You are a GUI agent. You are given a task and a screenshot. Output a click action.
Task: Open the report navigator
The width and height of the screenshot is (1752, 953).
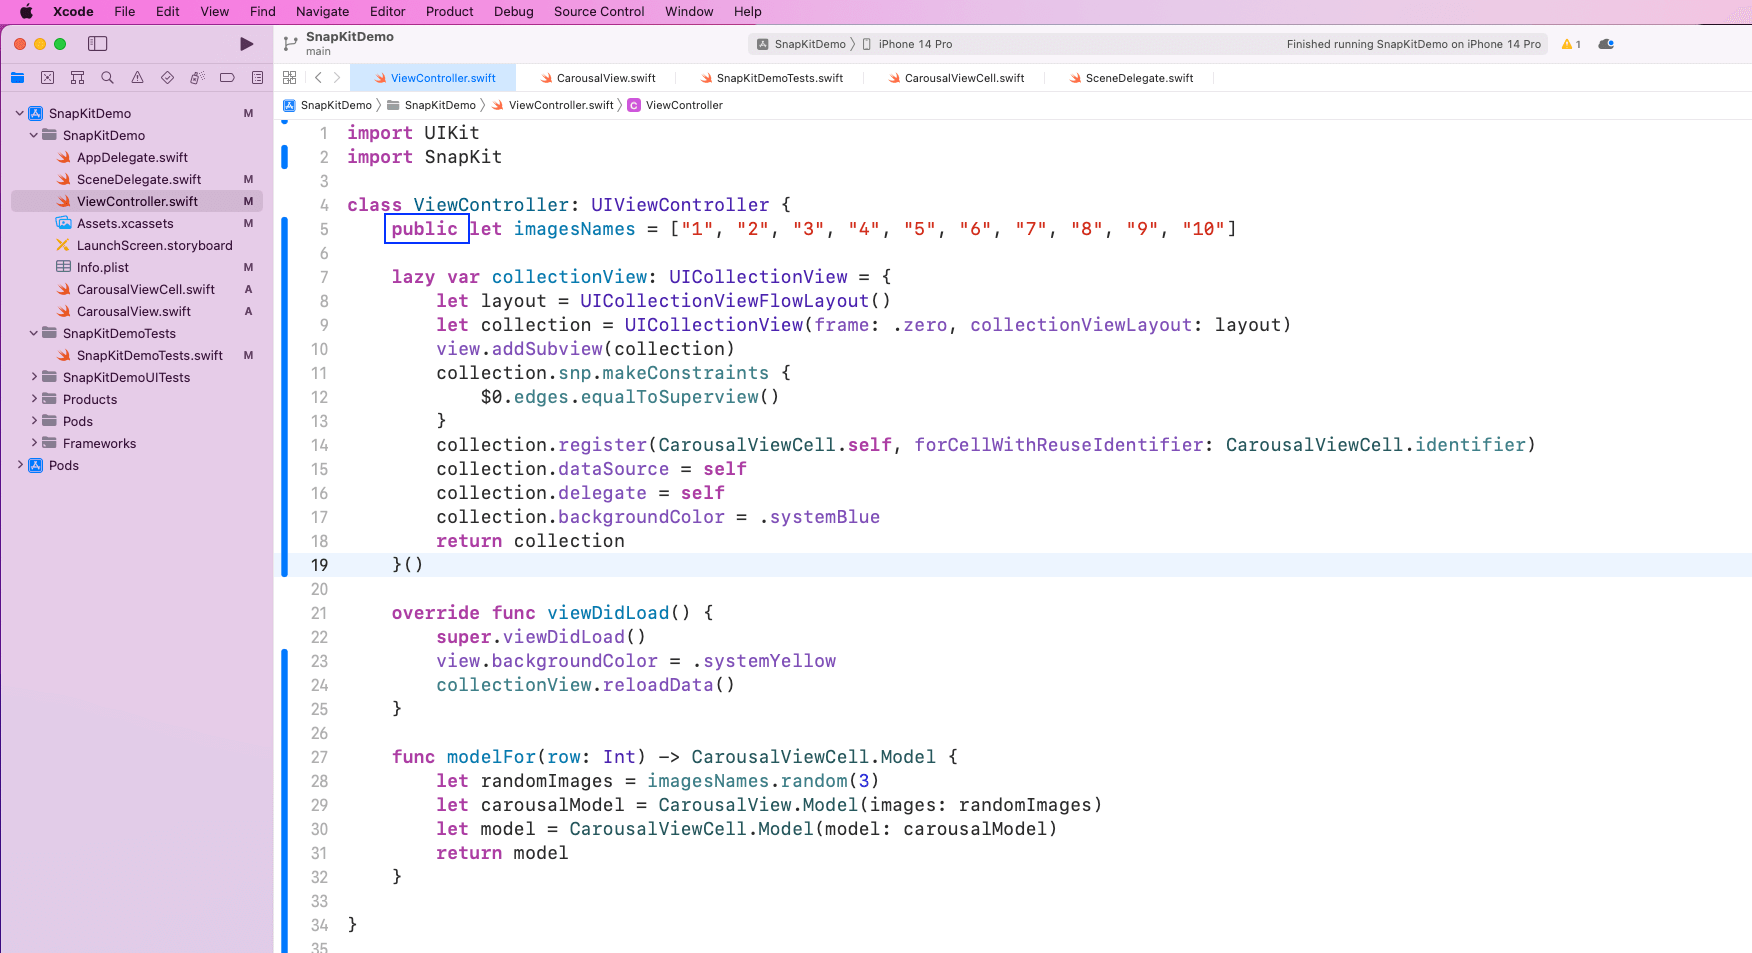click(257, 78)
